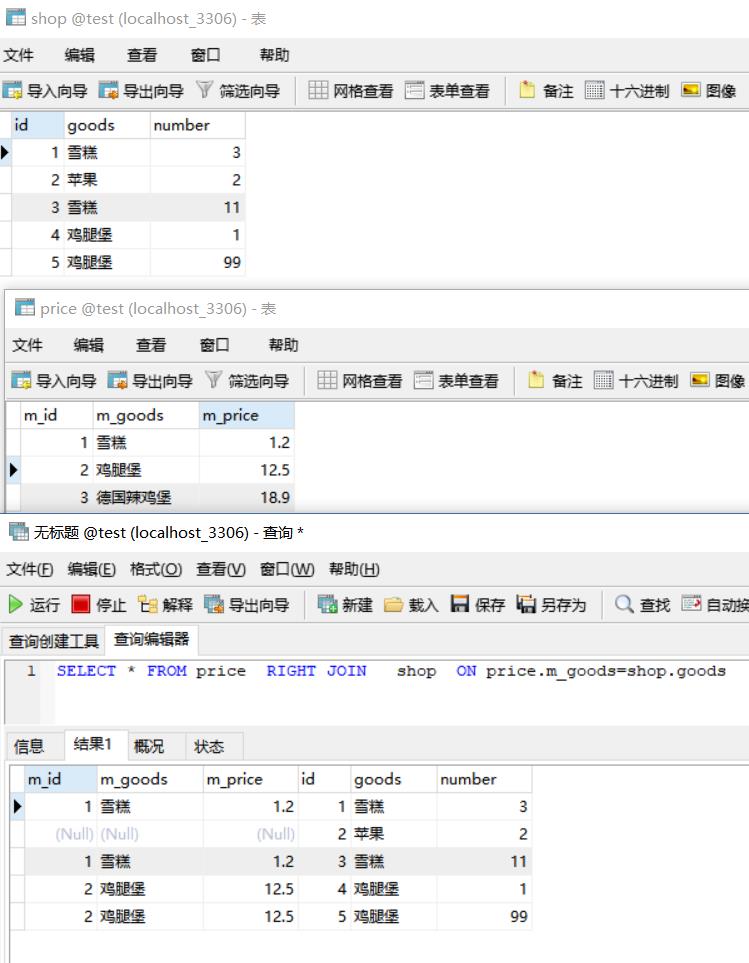Click Load (载入) in query toolbar
The image size is (749, 963).
412,604
